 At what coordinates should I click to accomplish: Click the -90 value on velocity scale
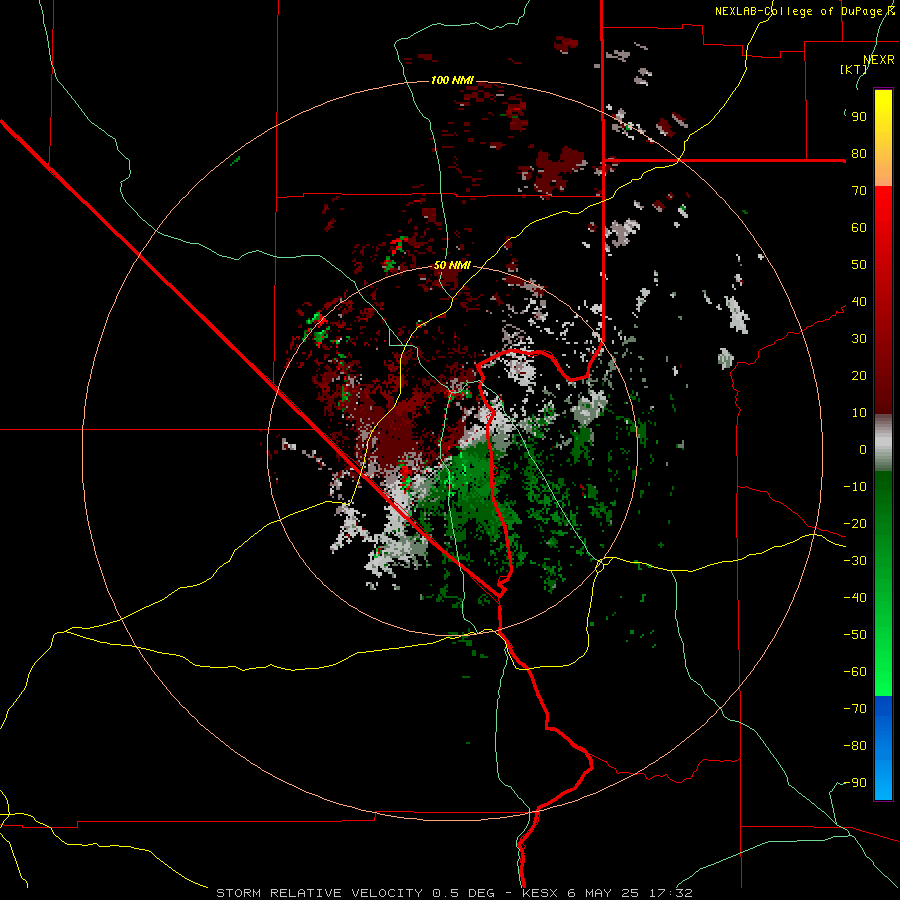(x=855, y=783)
